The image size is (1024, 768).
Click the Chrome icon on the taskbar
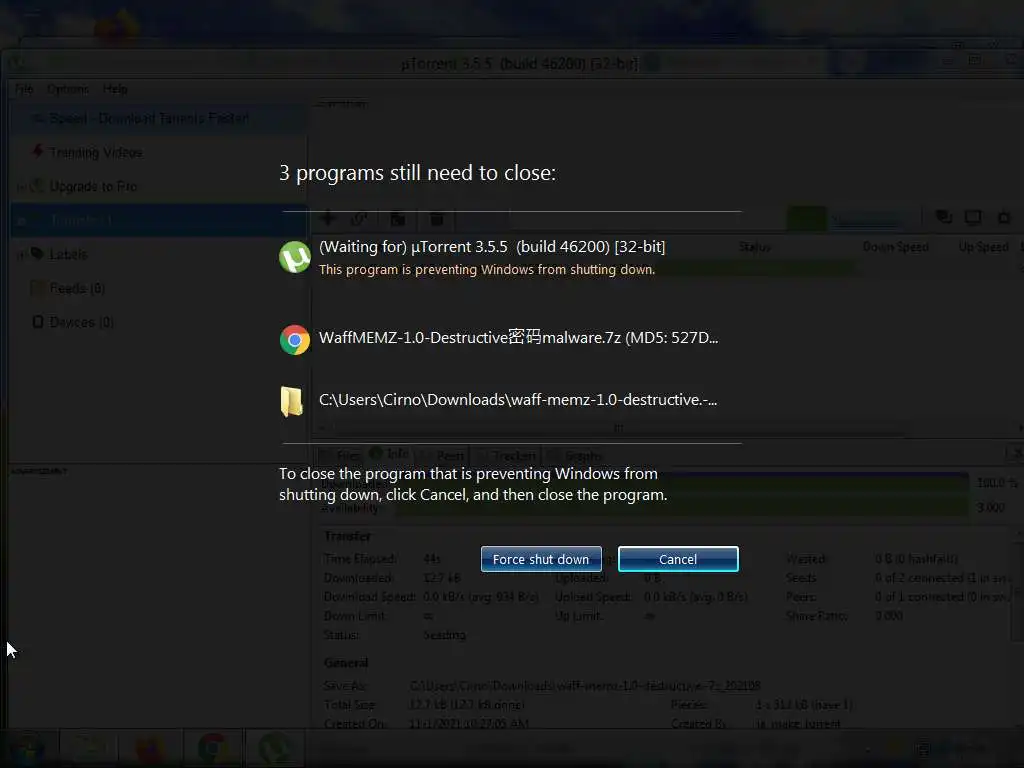(213, 748)
